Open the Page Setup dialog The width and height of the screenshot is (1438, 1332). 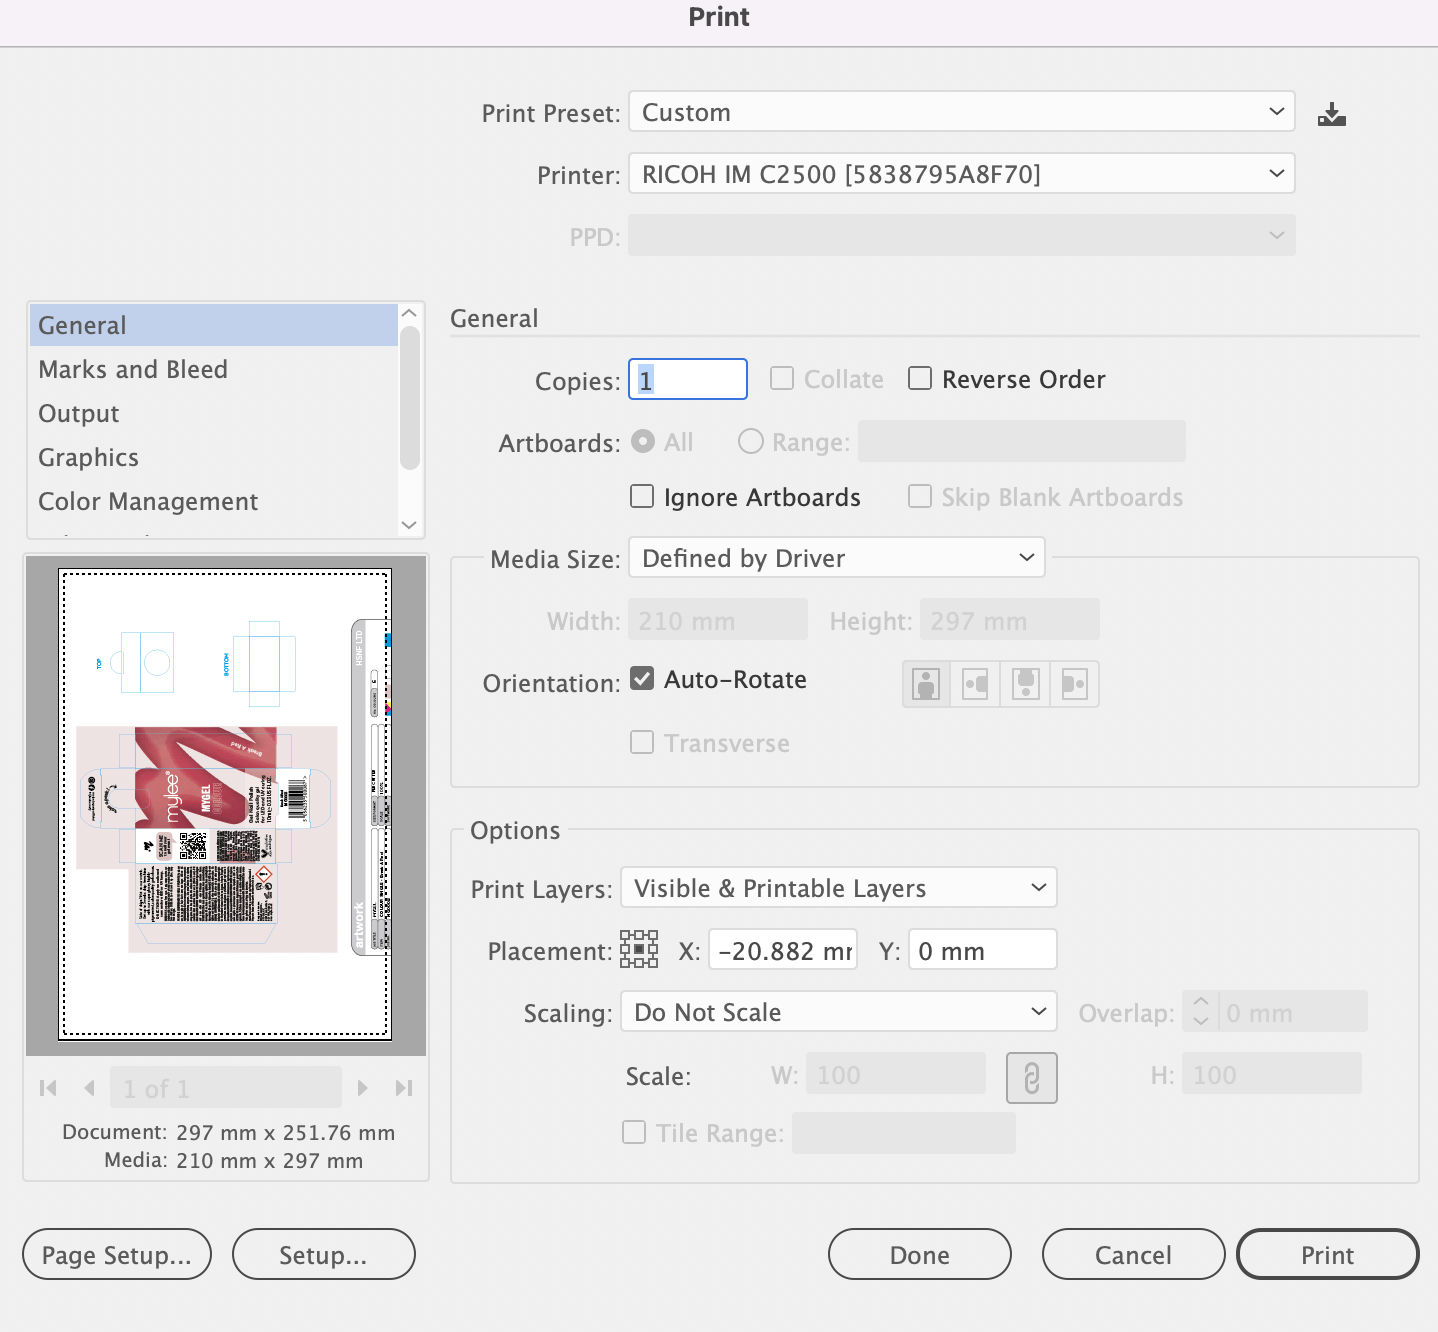click(116, 1254)
